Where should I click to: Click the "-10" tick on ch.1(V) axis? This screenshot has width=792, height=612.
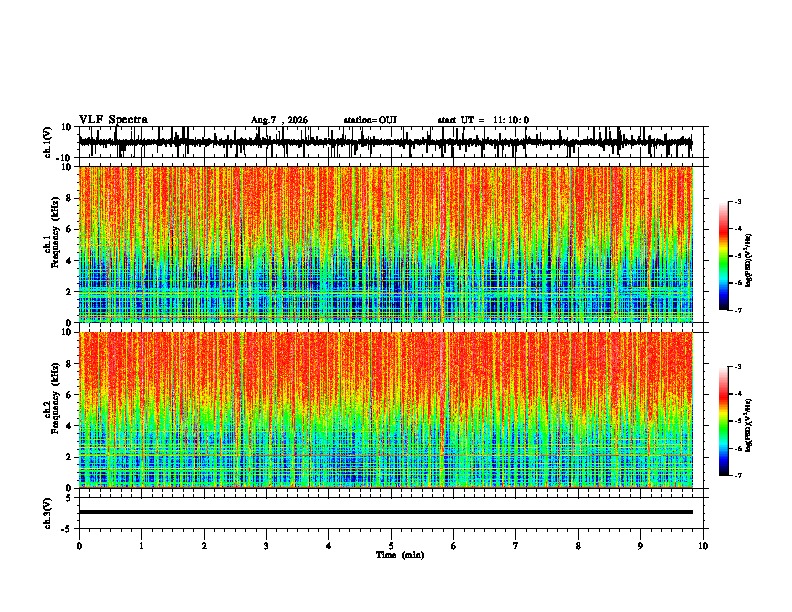point(65,158)
